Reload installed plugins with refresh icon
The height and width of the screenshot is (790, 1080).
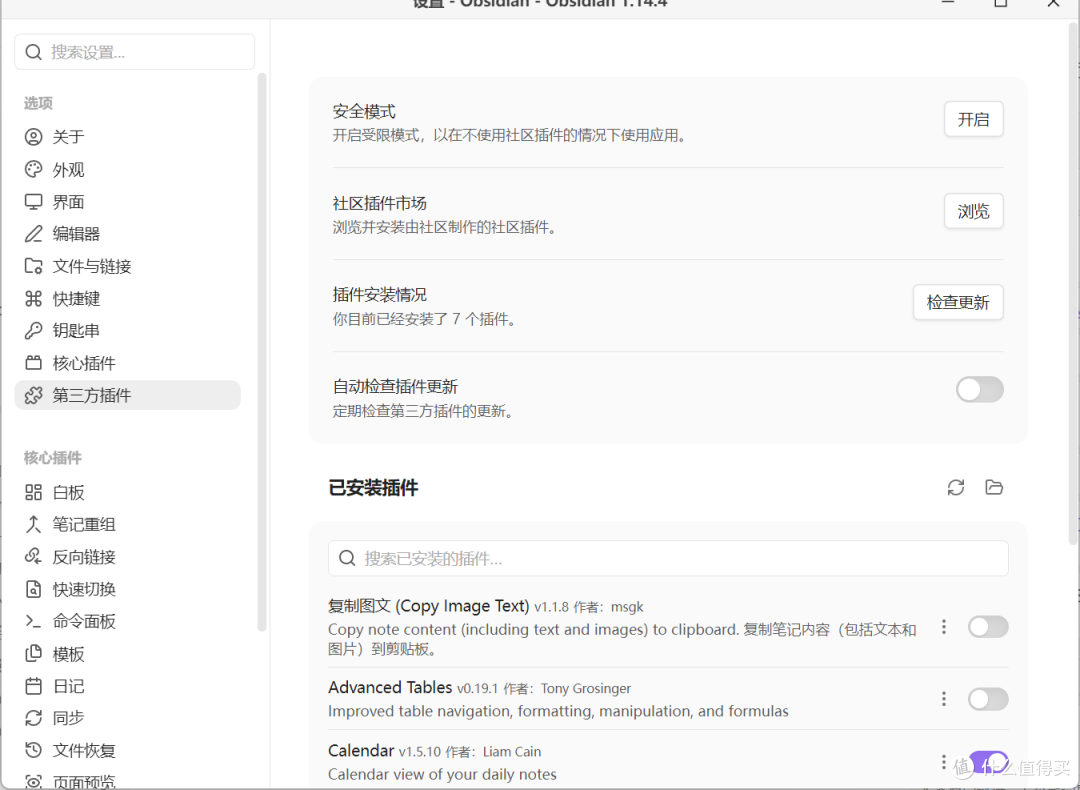pos(955,488)
